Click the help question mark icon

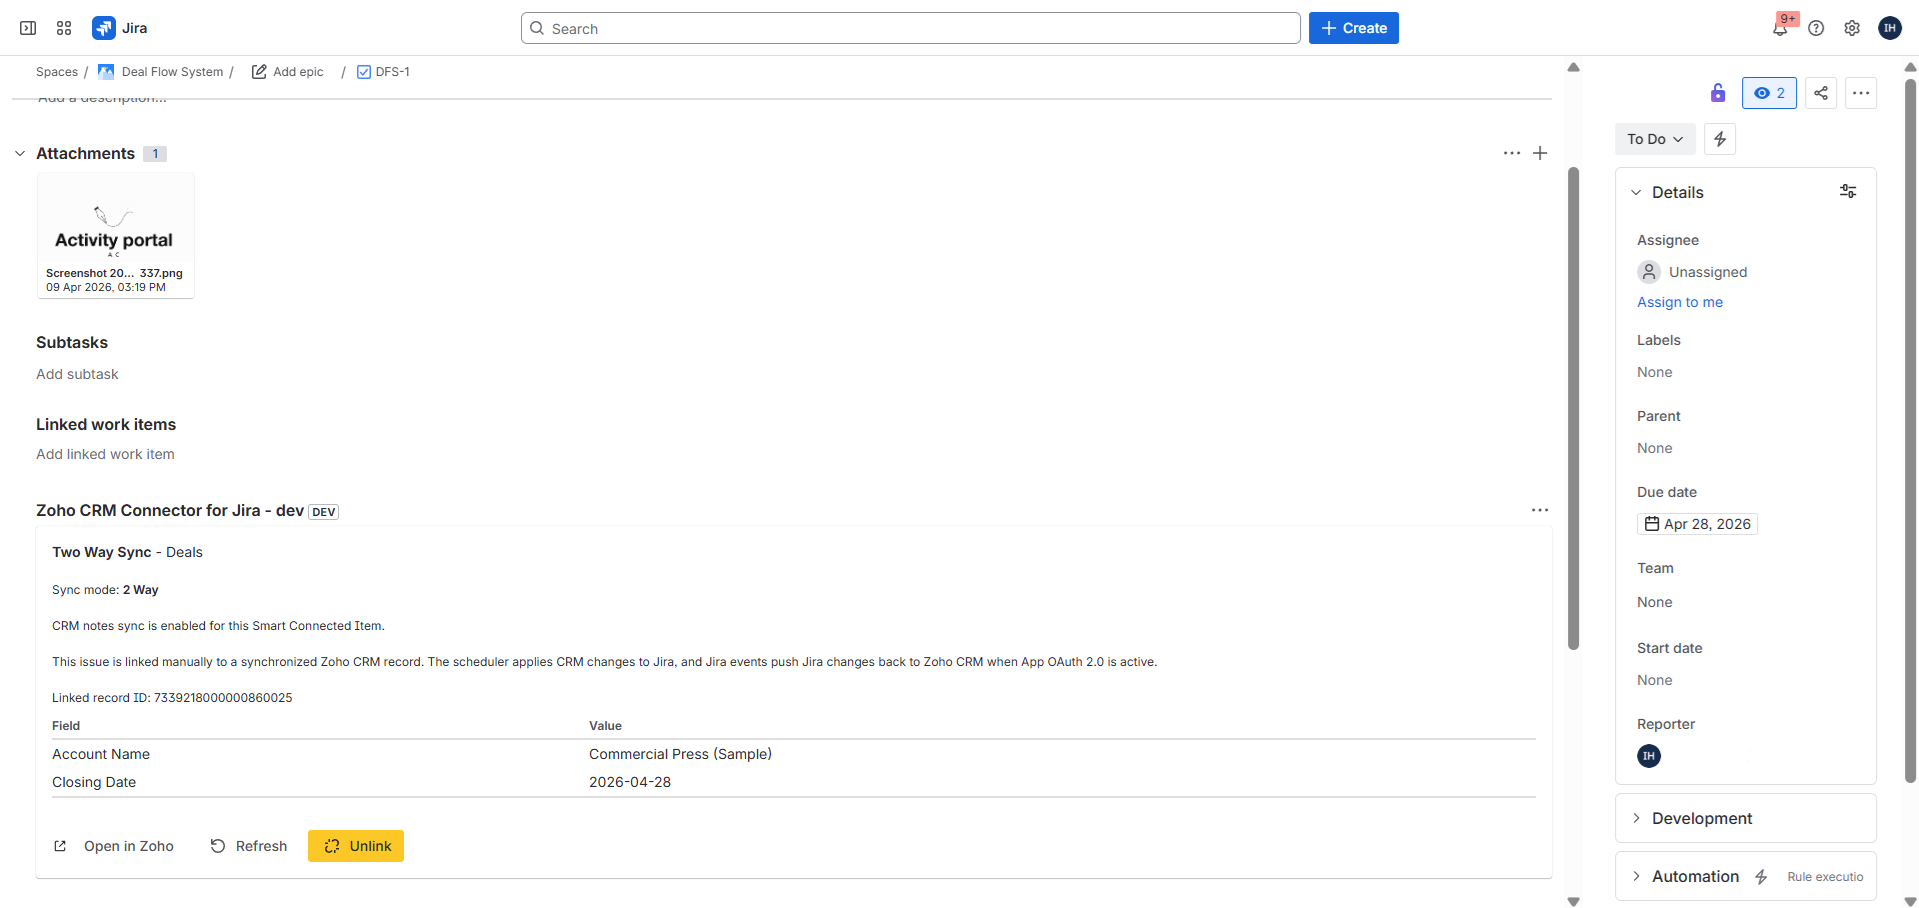[1817, 28]
